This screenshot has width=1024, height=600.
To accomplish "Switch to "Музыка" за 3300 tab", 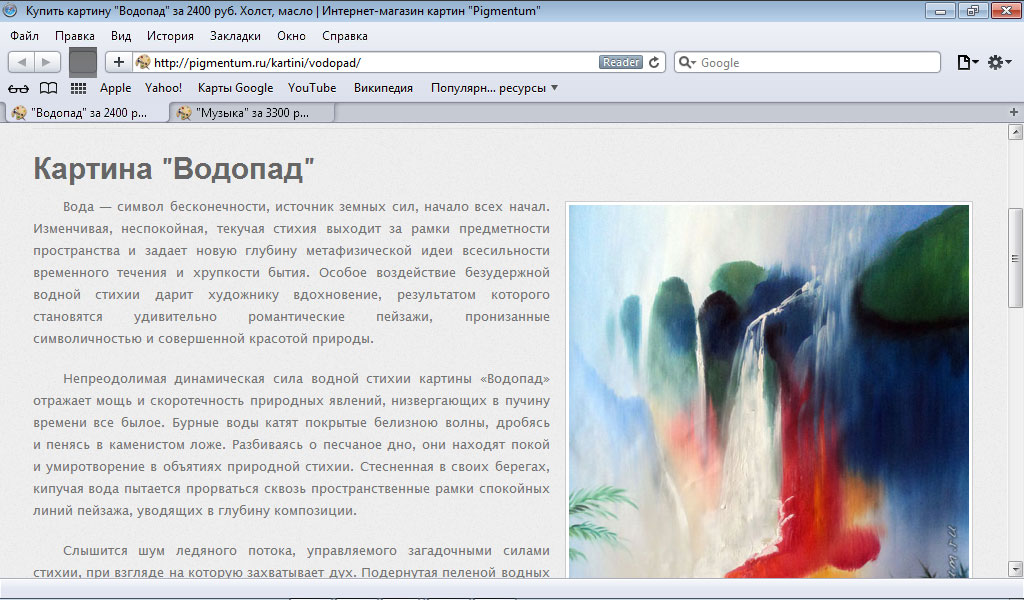I will point(252,113).
